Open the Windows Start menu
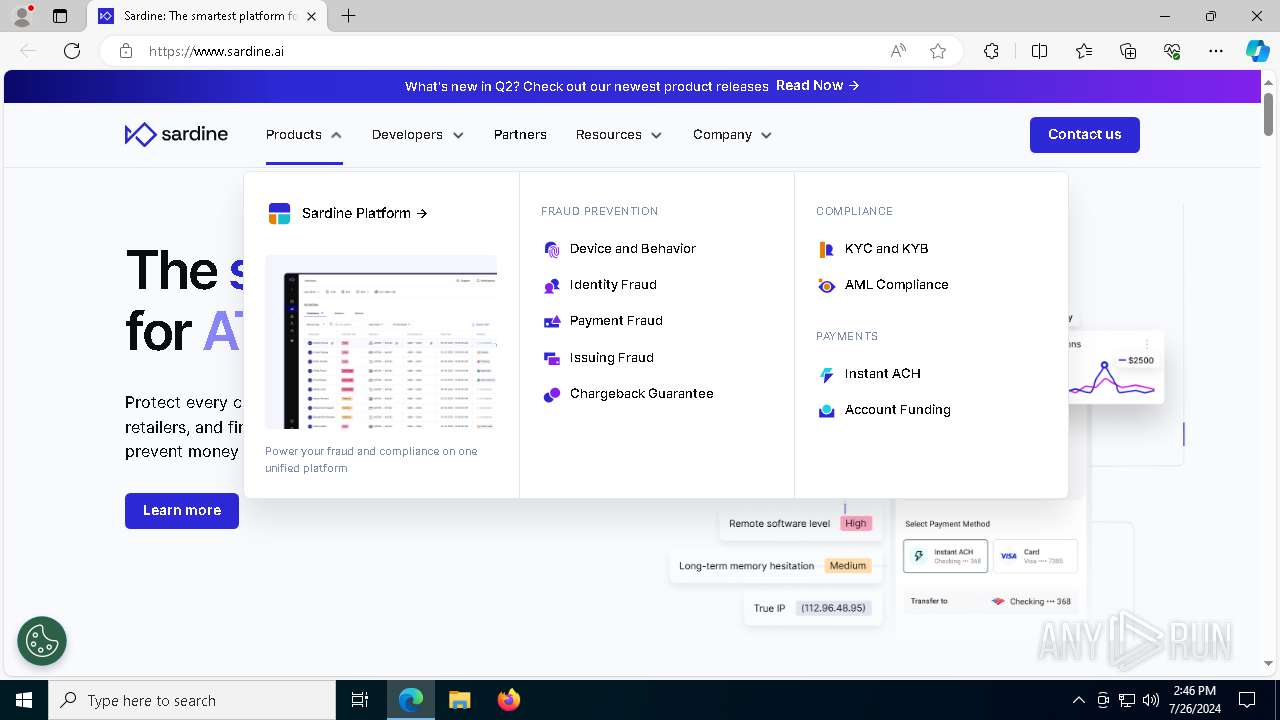Screen dimensions: 1280x720 (x=24, y=700)
